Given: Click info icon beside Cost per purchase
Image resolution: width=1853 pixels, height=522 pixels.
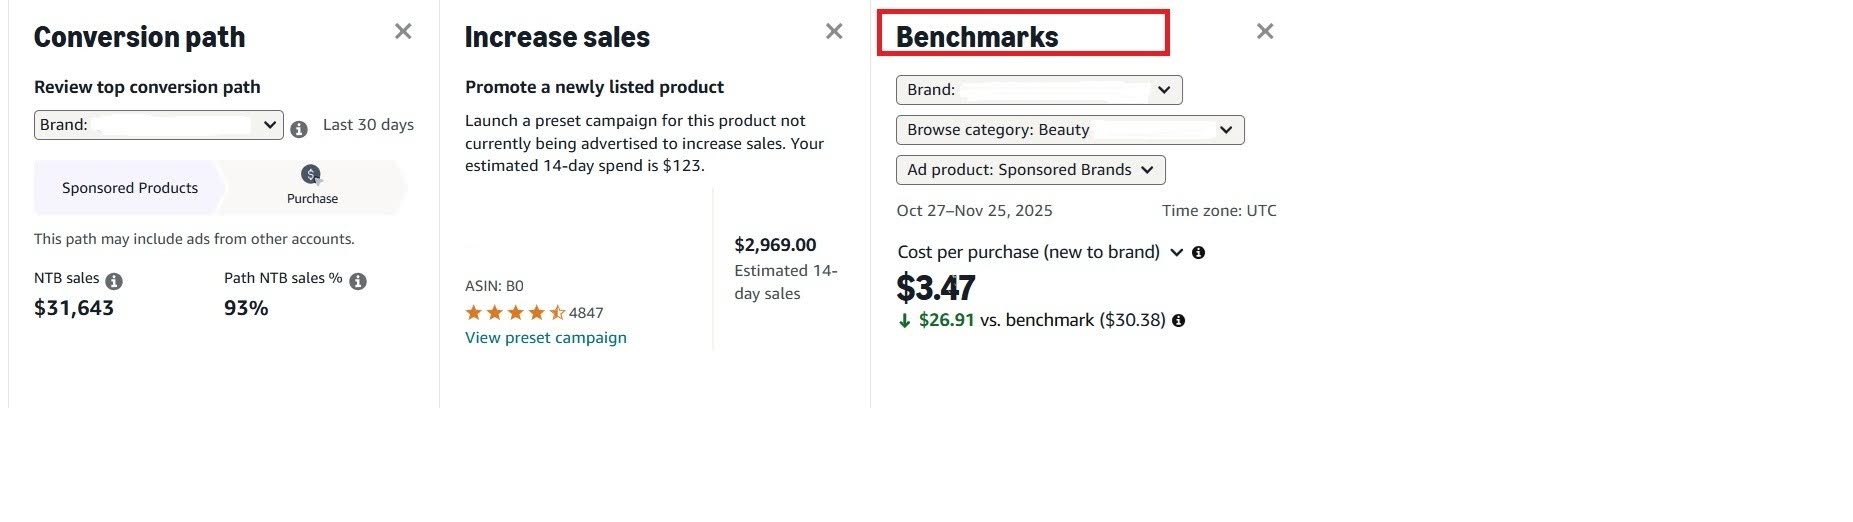Looking at the screenshot, I should coord(1198,253).
